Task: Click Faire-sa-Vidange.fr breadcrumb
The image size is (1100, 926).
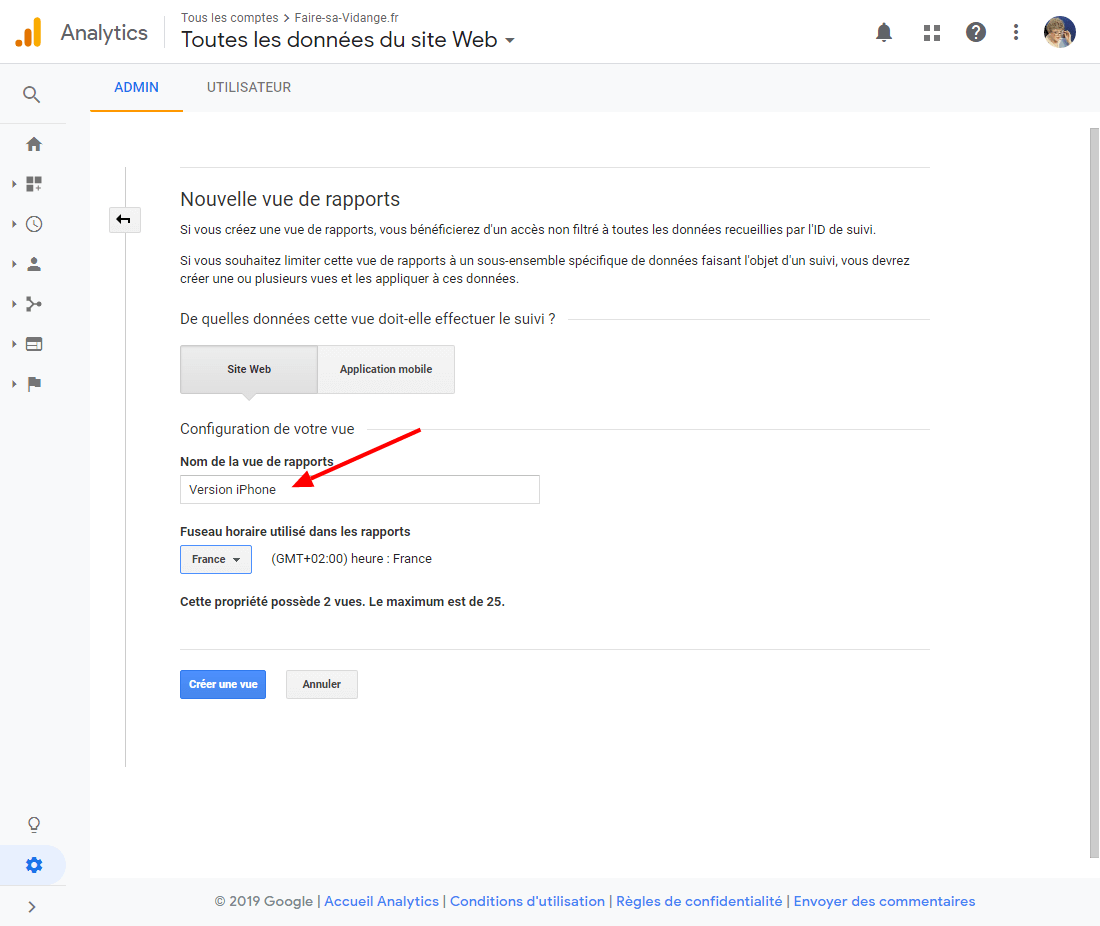Action: (x=347, y=18)
